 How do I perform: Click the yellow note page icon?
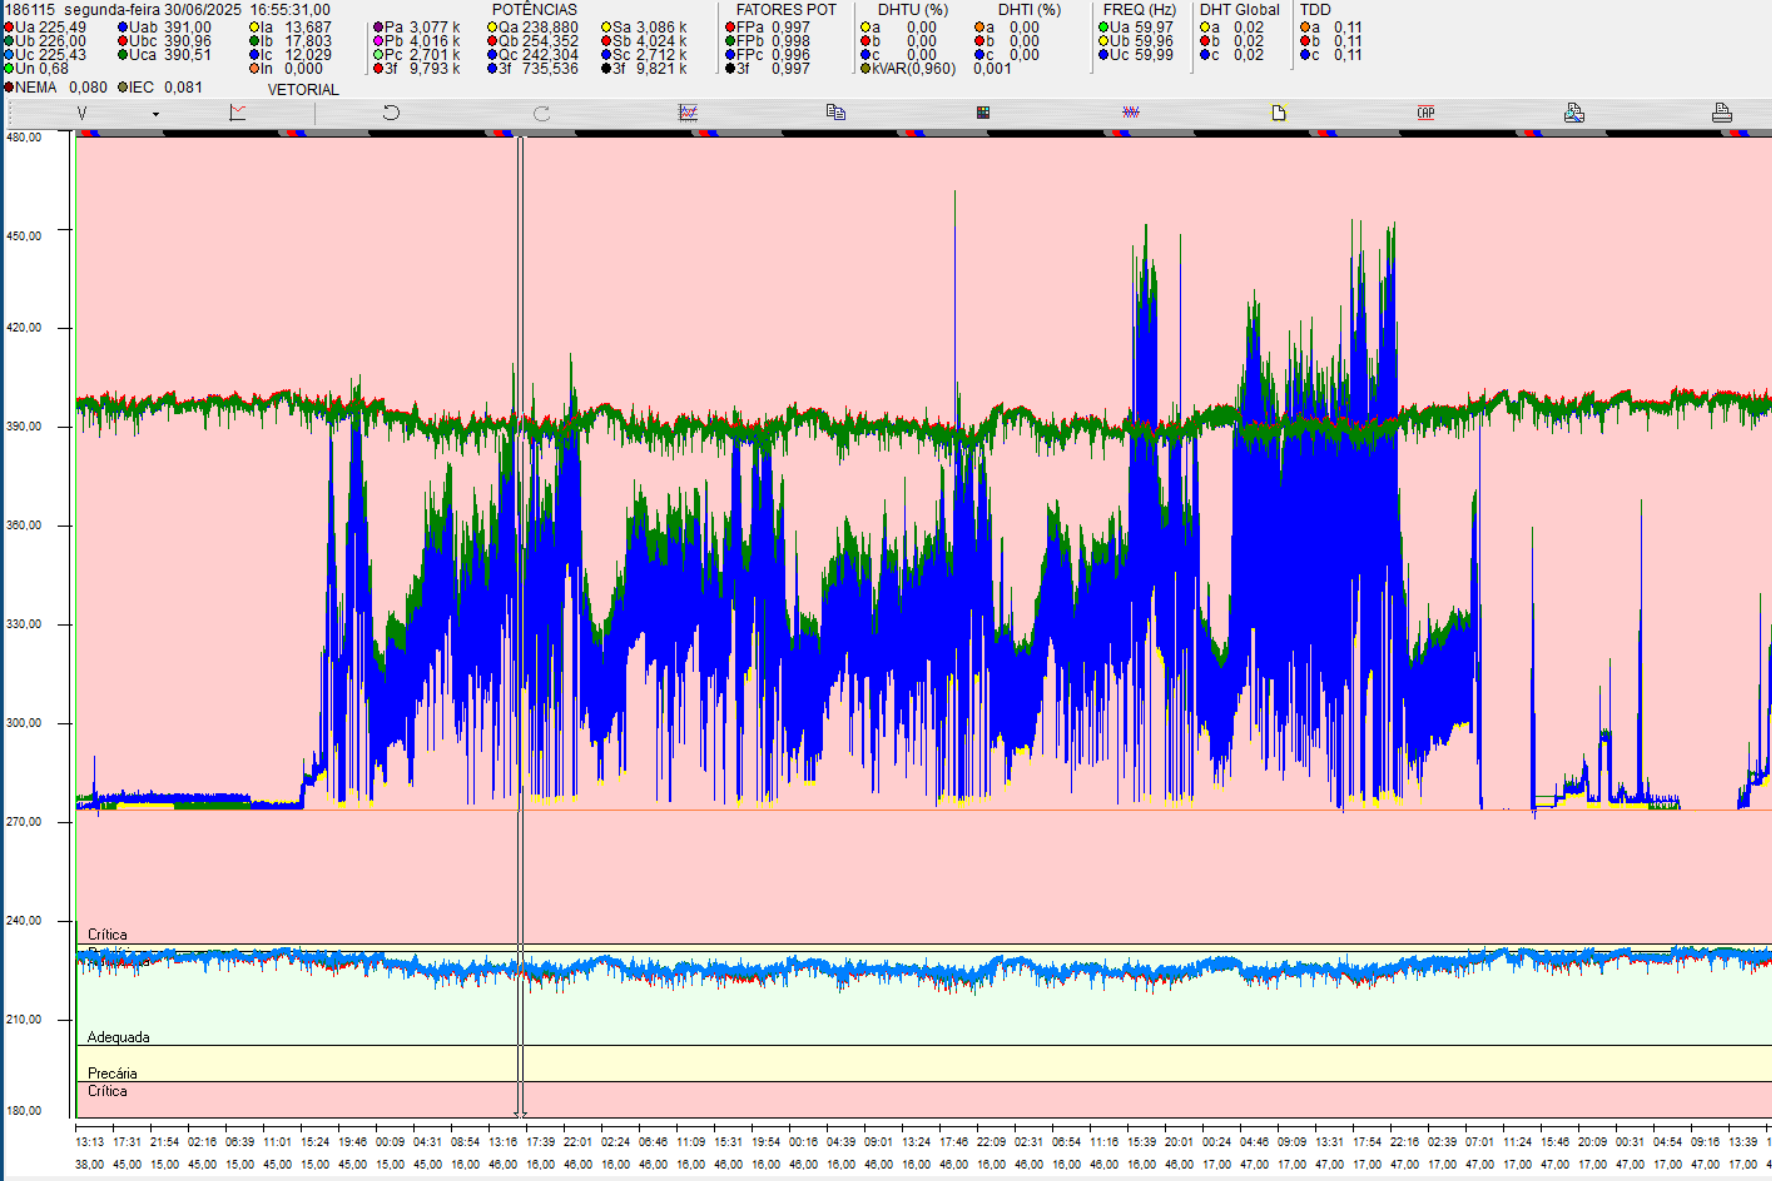tap(1278, 113)
